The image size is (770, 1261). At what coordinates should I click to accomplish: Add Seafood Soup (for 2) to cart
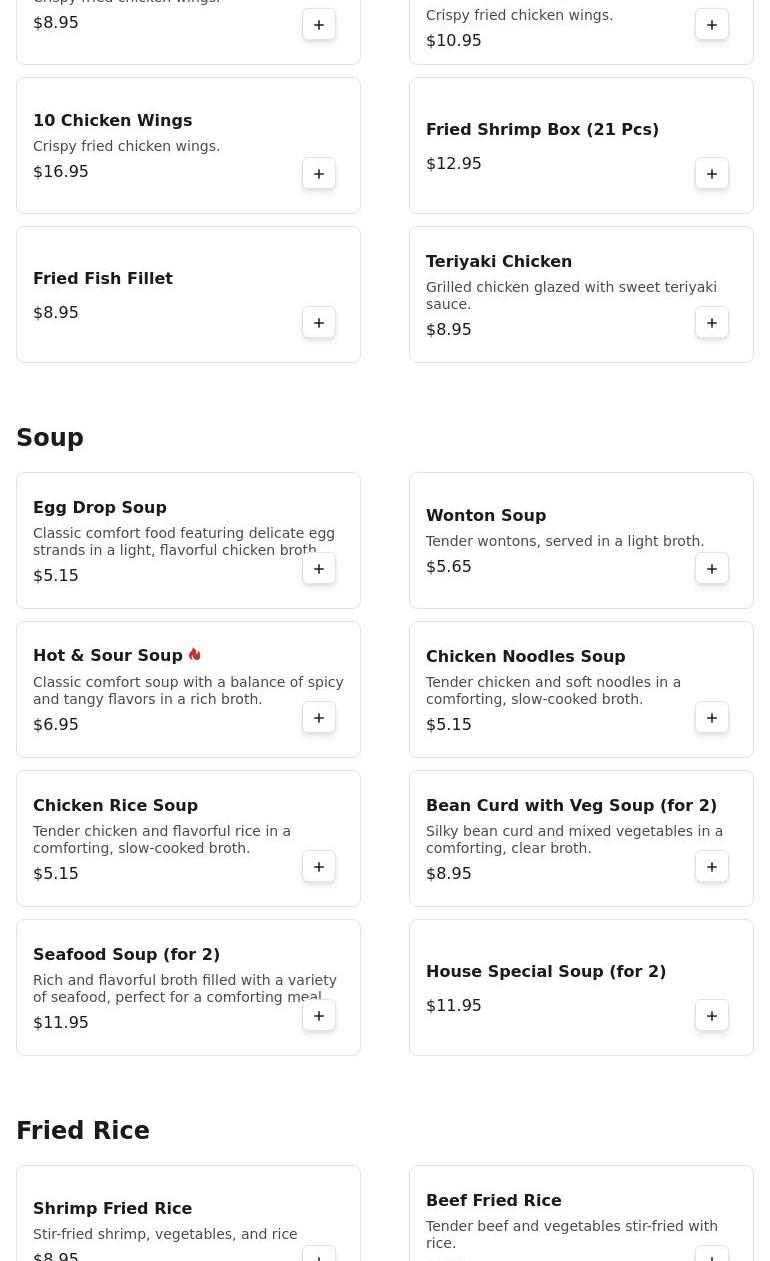point(319,1016)
